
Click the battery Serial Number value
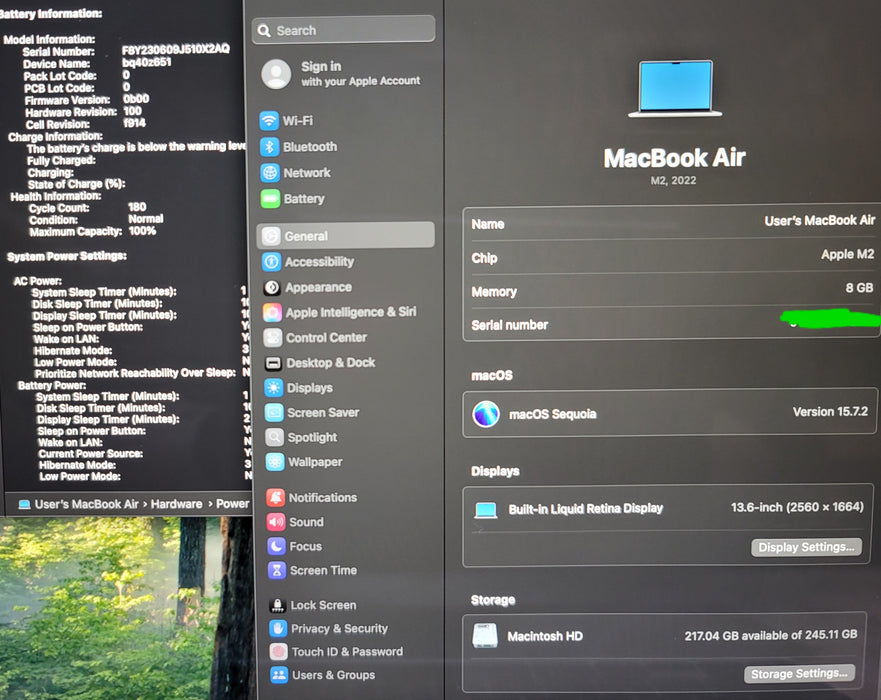click(176, 49)
